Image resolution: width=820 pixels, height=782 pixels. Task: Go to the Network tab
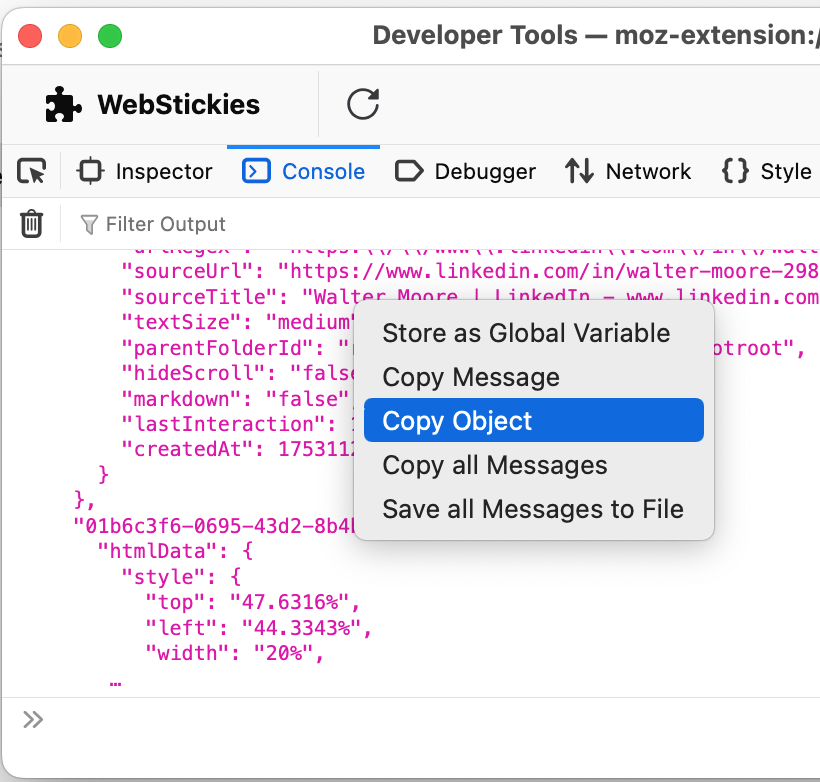[x=628, y=172]
